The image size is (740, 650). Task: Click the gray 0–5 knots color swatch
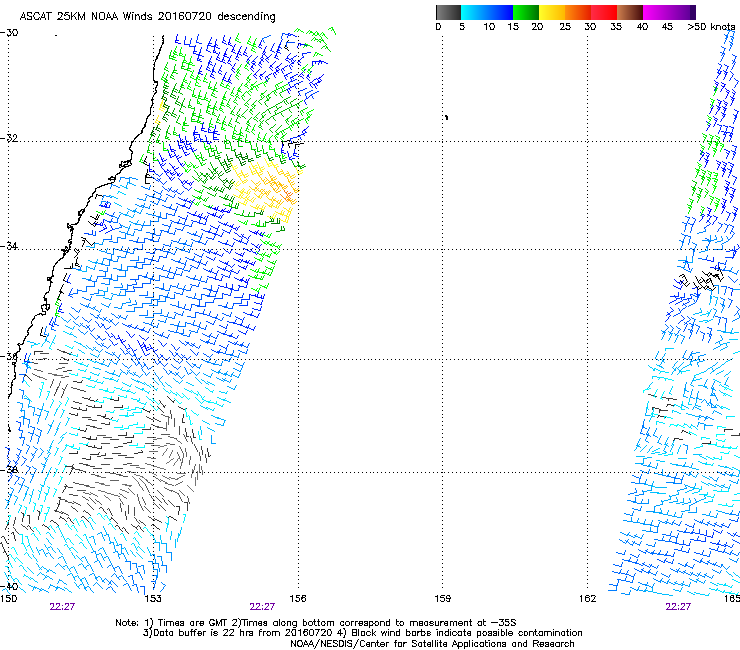click(x=448, y=12)
